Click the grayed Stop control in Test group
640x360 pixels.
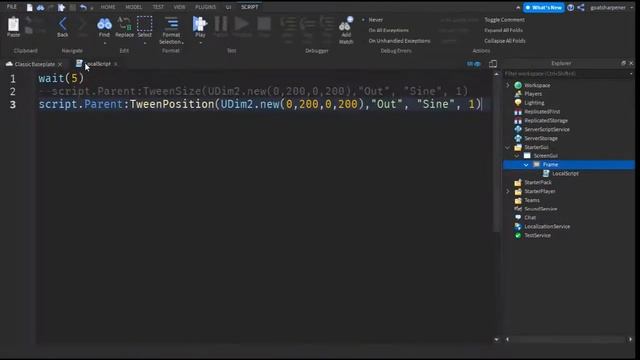[264, 24]
